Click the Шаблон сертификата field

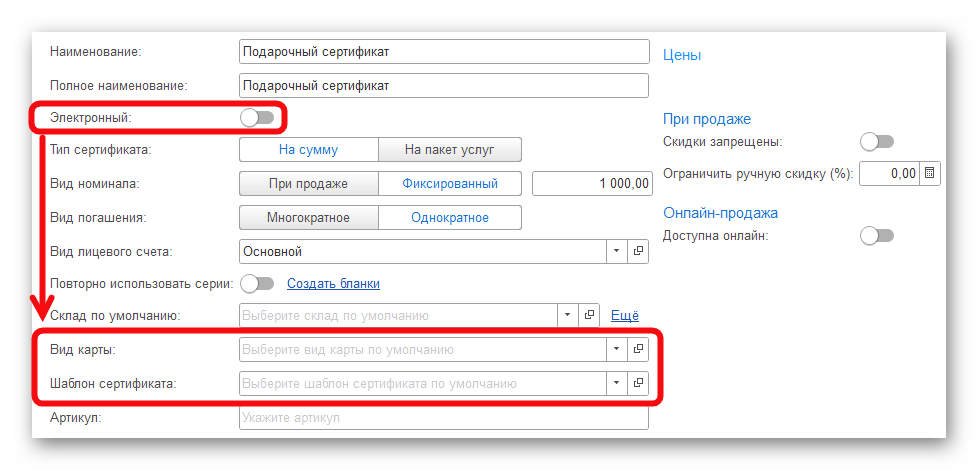[423, 383]
